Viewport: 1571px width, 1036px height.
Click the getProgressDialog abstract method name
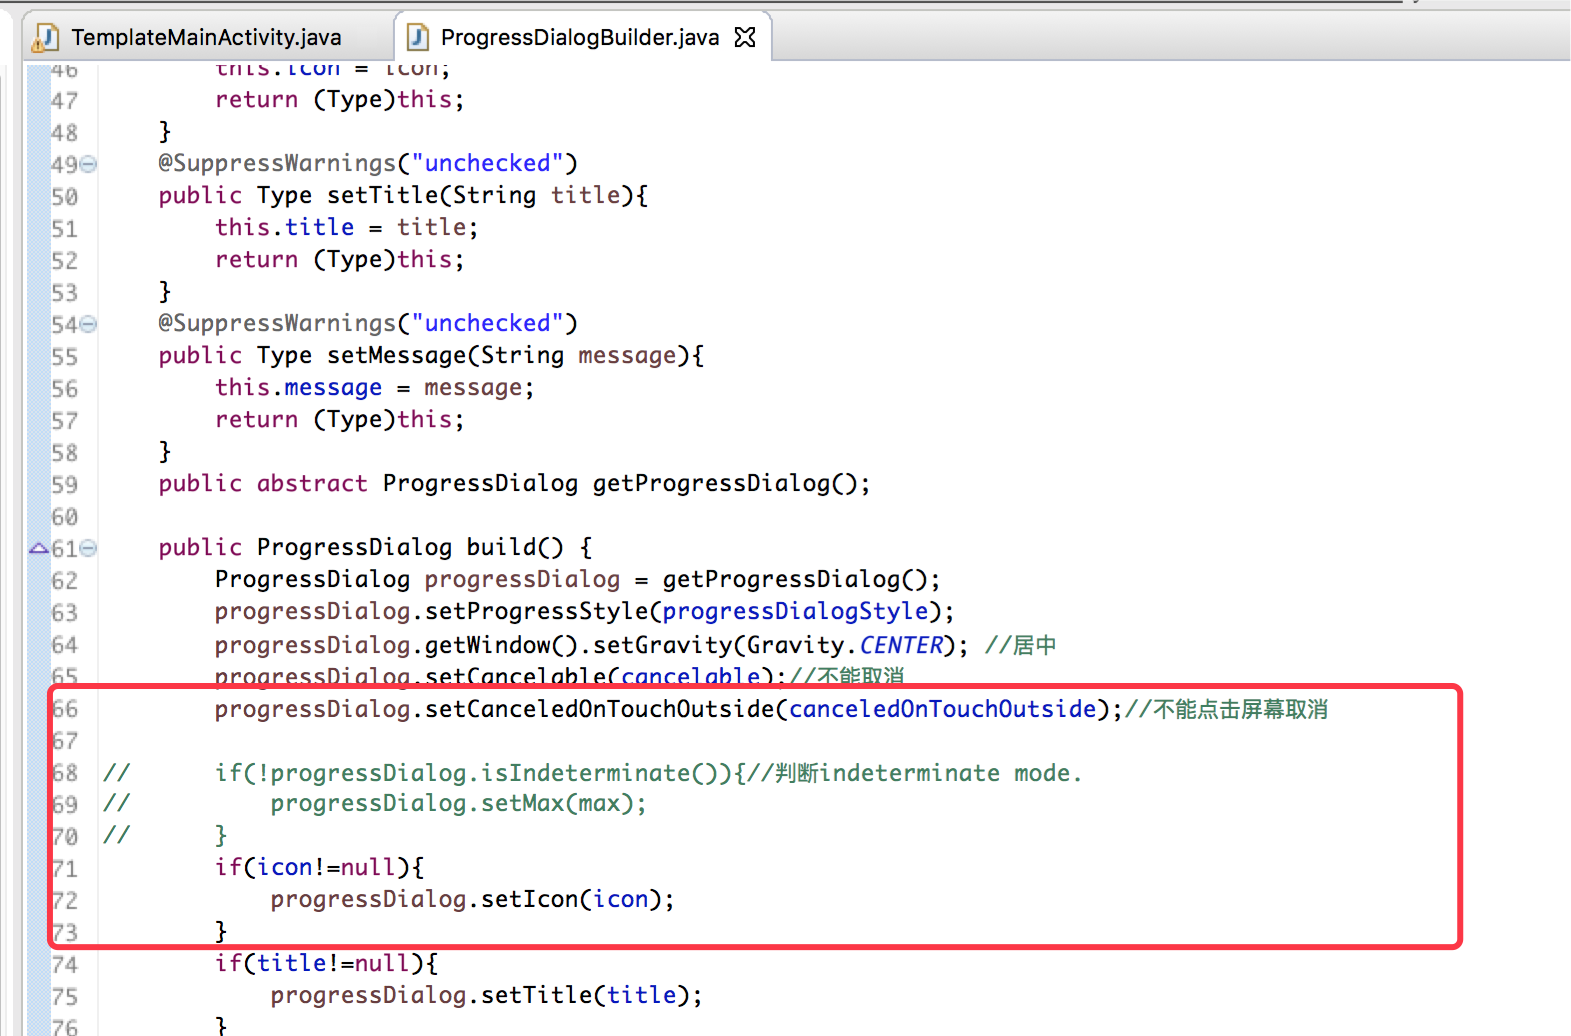712,484
